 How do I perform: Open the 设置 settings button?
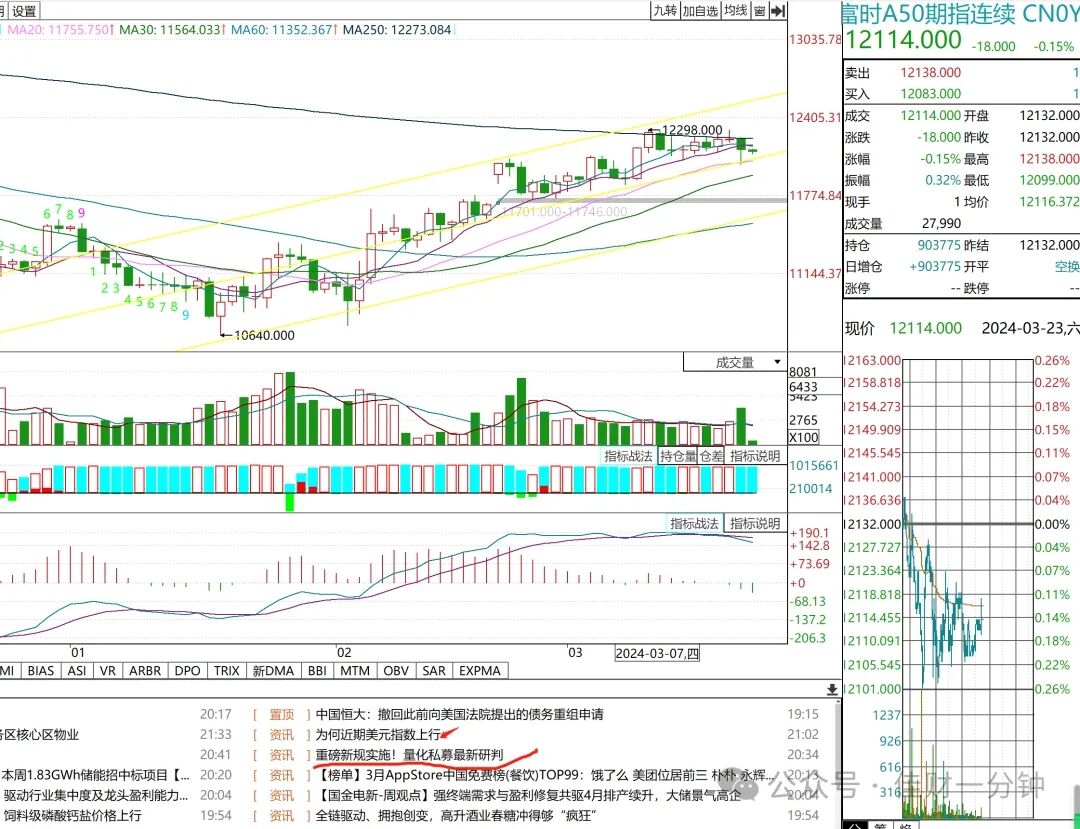pos(25,10)
